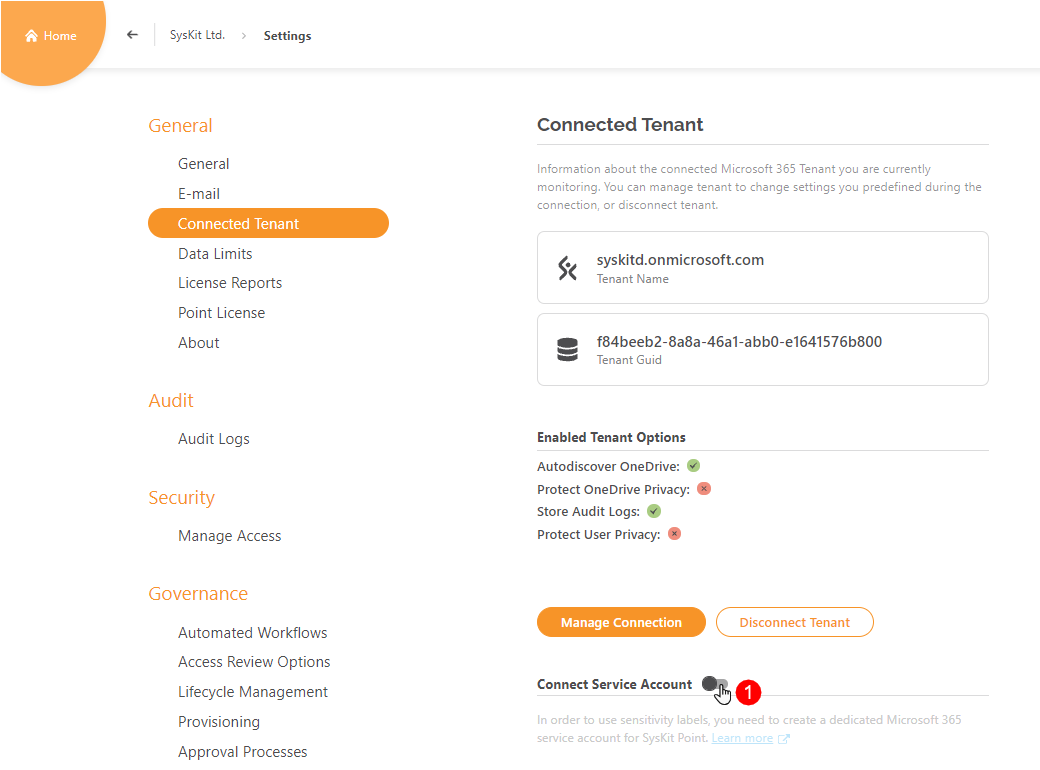Open Manage Access settings
This screenshot has width=1040, height=770.
(229, 536)
